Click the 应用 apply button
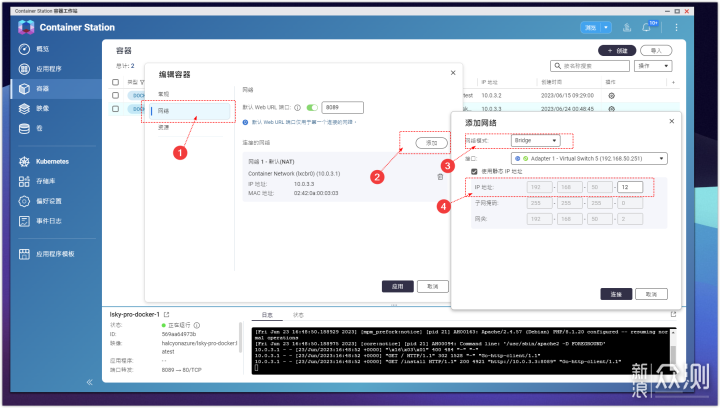720x408 pixels. 398,286
